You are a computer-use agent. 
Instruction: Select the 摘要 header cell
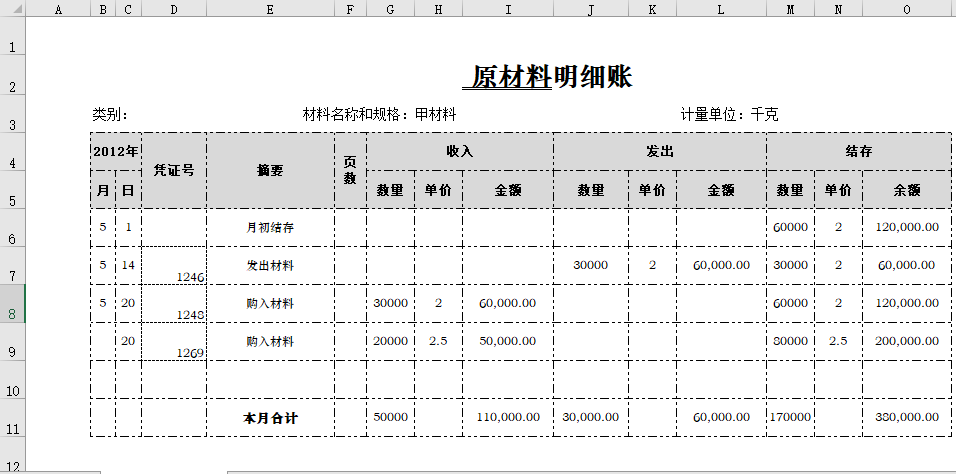click(x=270, y=170)
